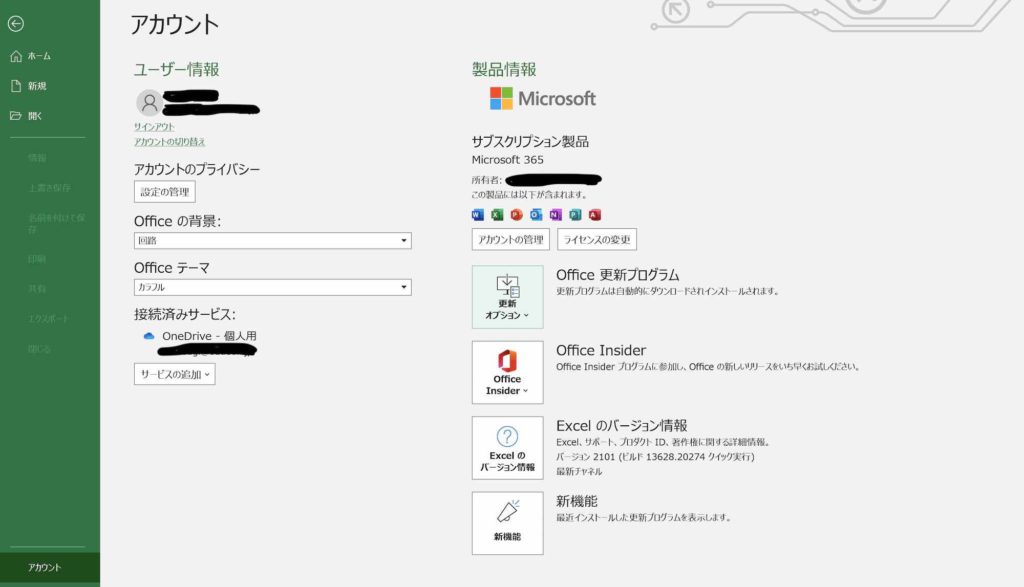Viewport: 1024px width, 587px height.
Task: Open the 更新オプション dropdown button
Action: (507, 297)
